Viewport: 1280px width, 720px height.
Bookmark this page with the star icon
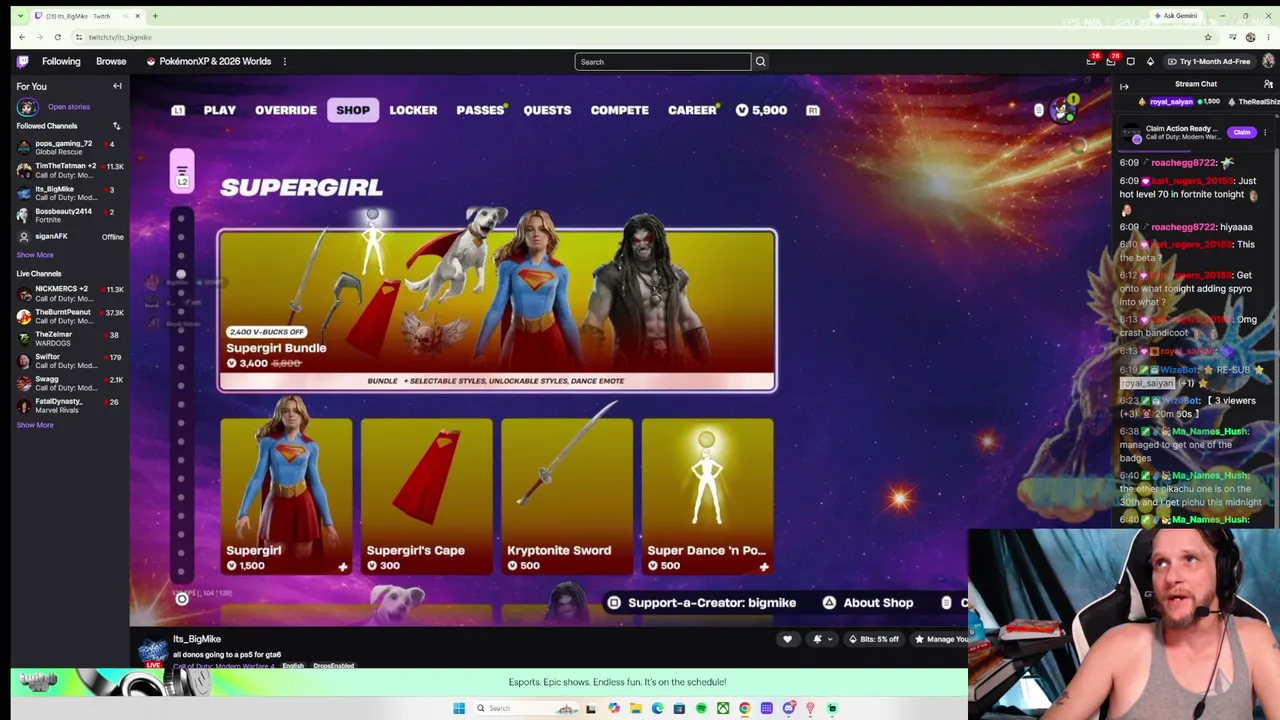pyautogui.click(x=1208, y=37)
